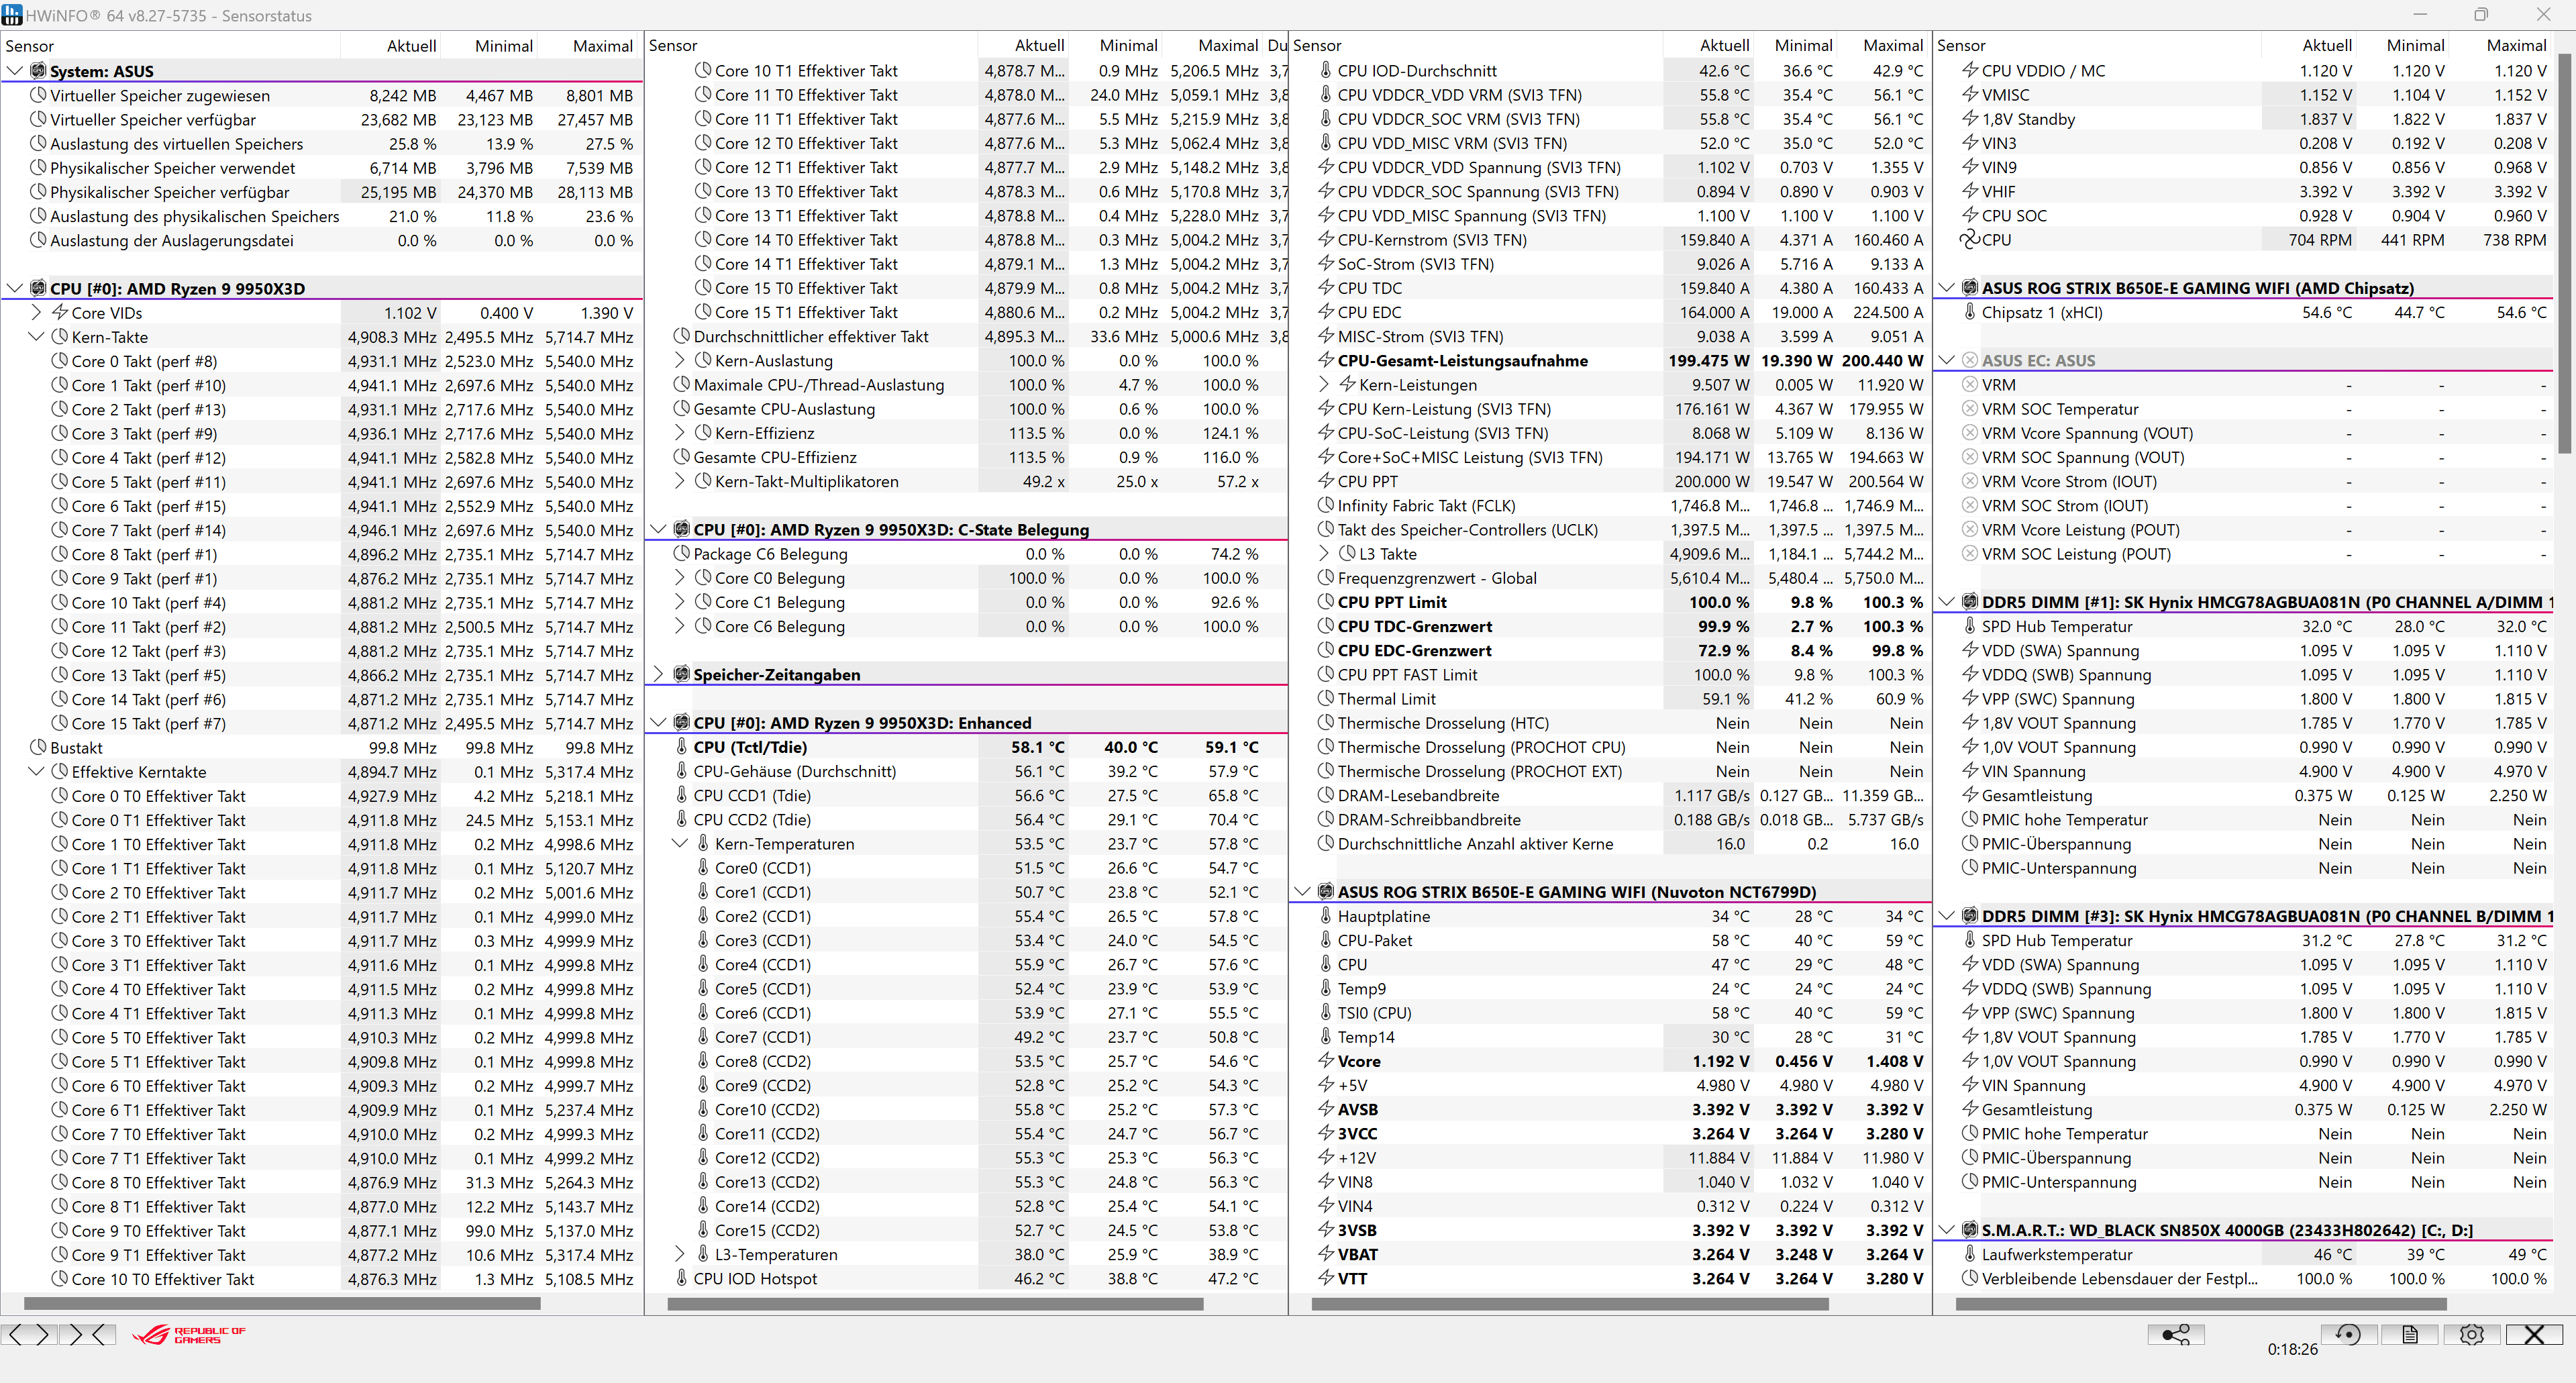Click lightning icon beside CPU VDDIO / MC
2576x1383 pixels.
[x=1969, y=70]
